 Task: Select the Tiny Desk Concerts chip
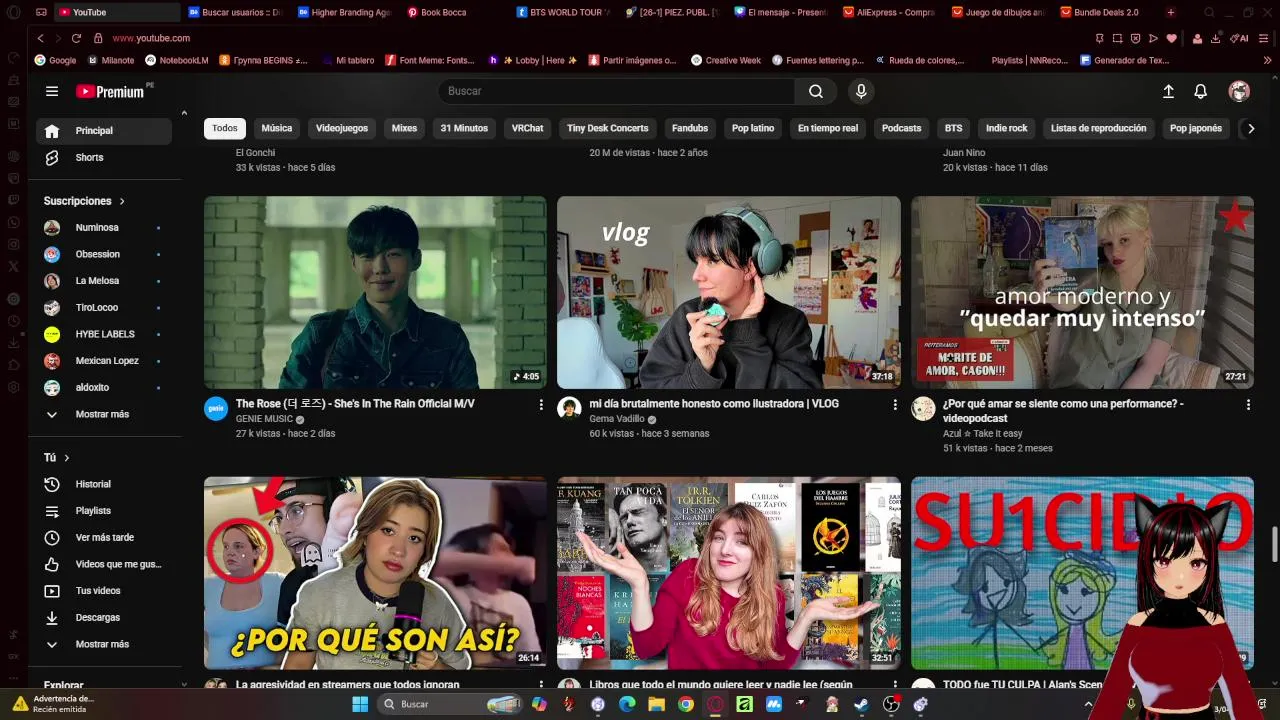click(x=608, y=128)
